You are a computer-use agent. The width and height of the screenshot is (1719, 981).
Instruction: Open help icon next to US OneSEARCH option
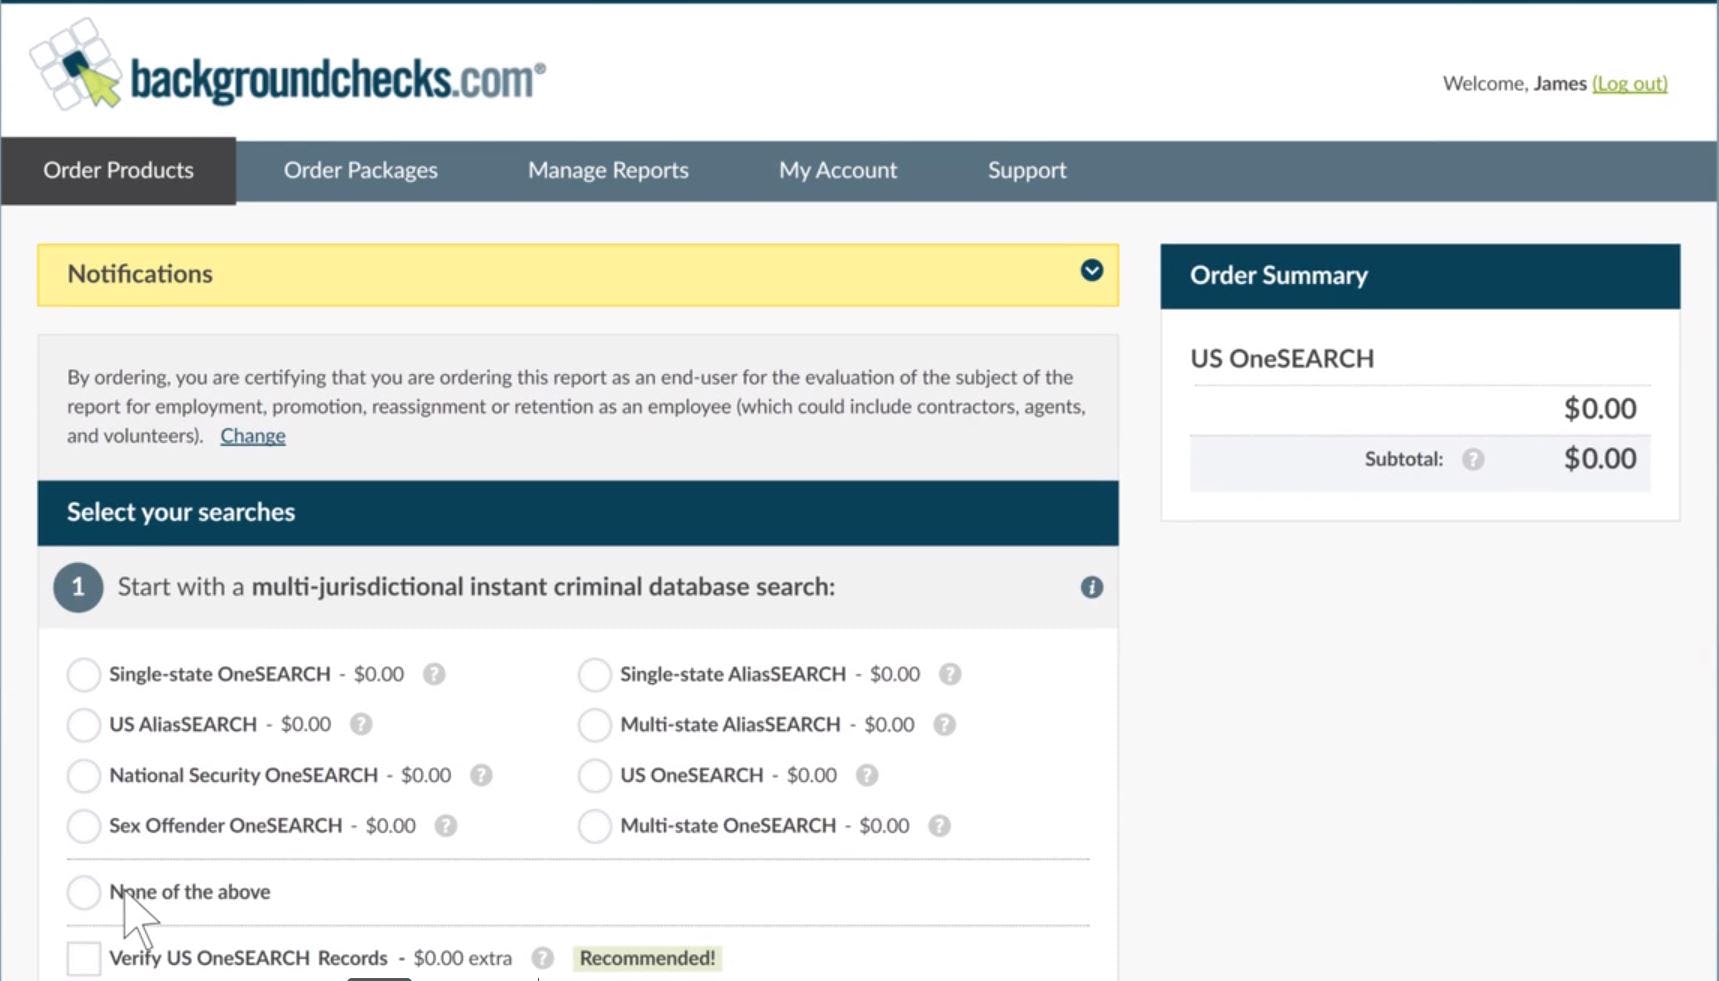pyautogui.click(x=867, y=775)
